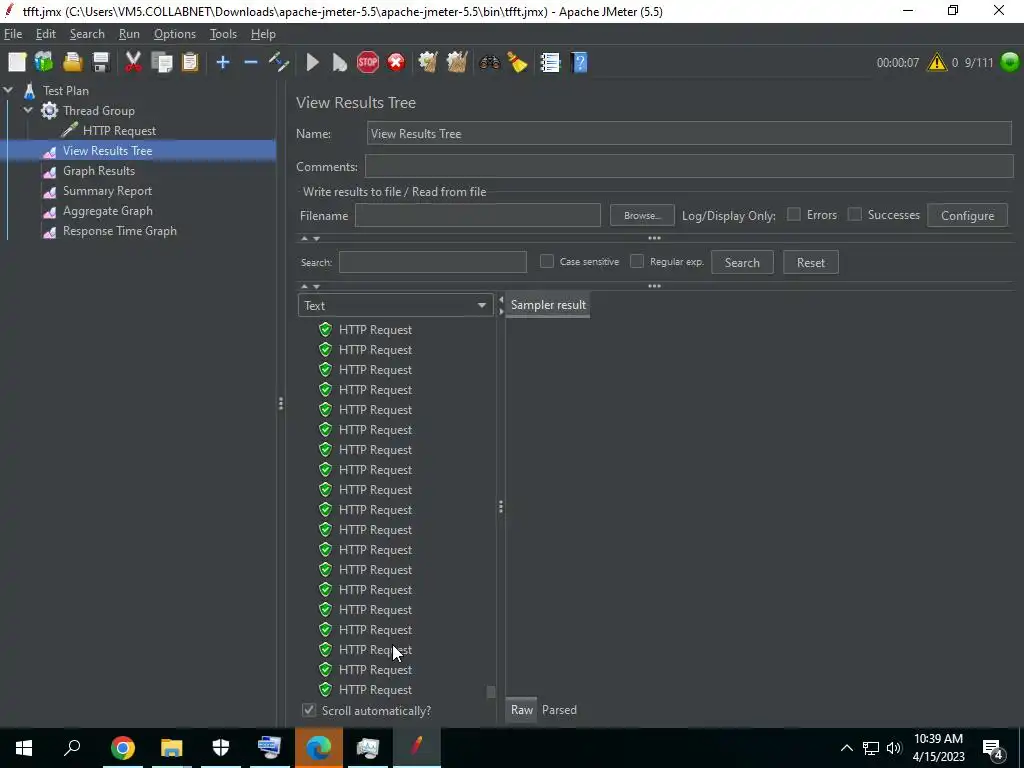Select the Parsed tab
The image size is (1024, 768).
click(559, 710)
